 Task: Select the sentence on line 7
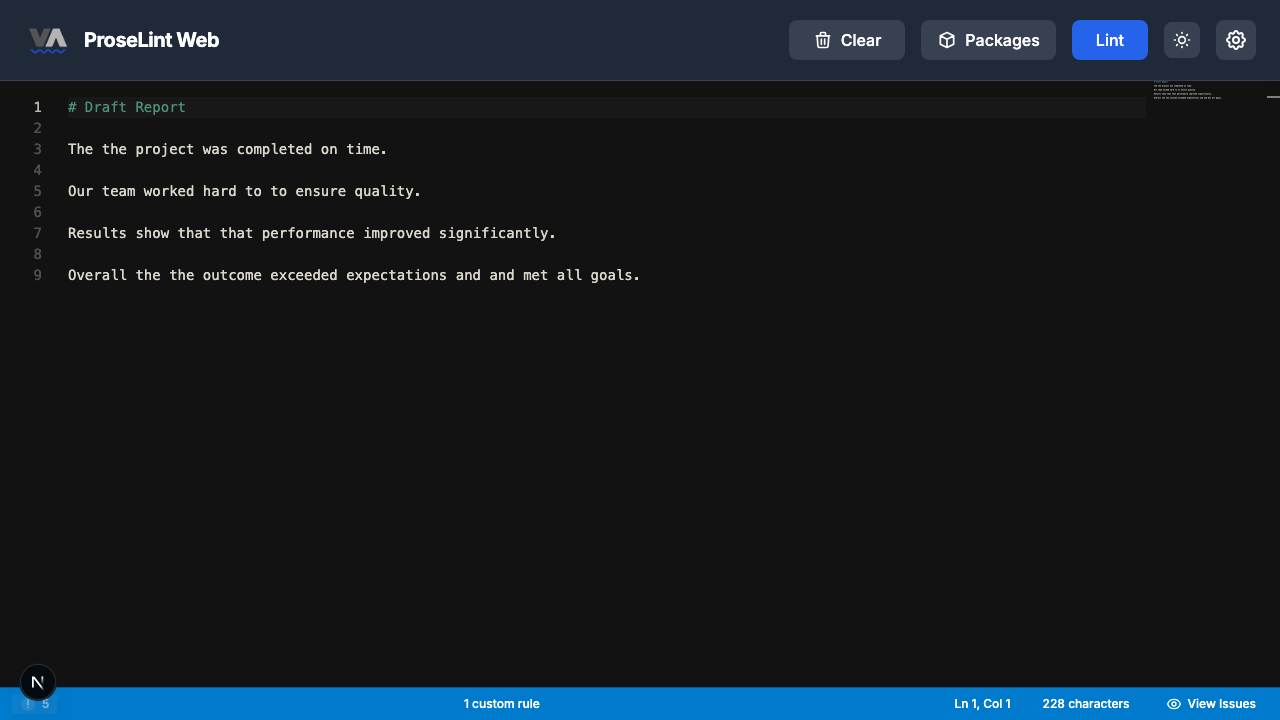coord(311,233)
